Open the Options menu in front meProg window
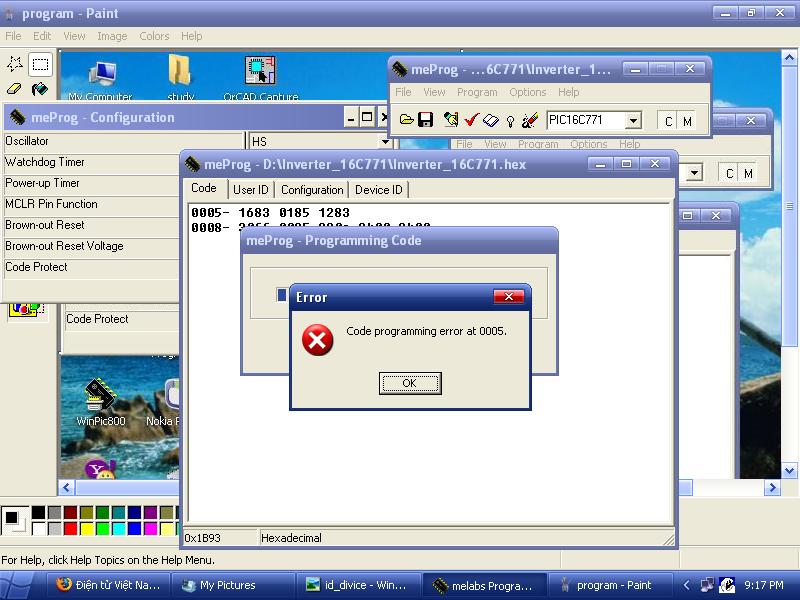The image size is (800, 600). [x=528, y=92]
